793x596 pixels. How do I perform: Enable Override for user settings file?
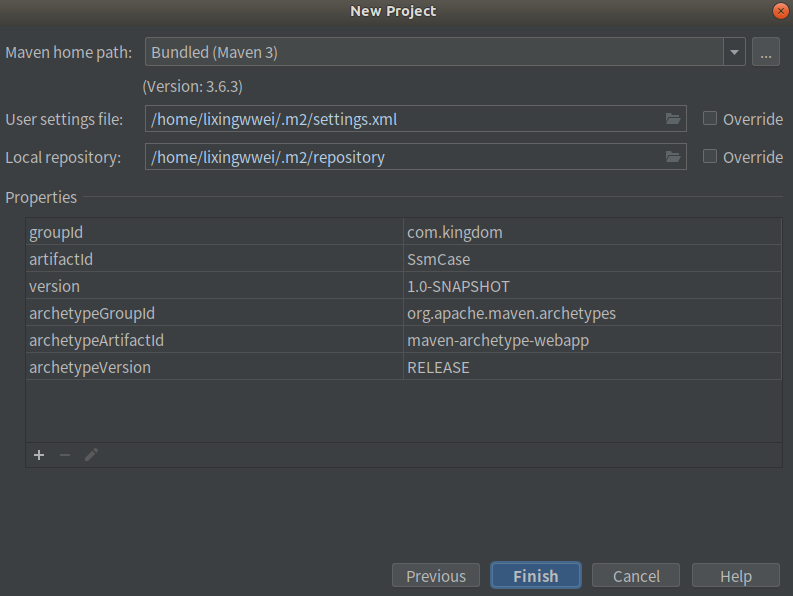tap(710, 118)
